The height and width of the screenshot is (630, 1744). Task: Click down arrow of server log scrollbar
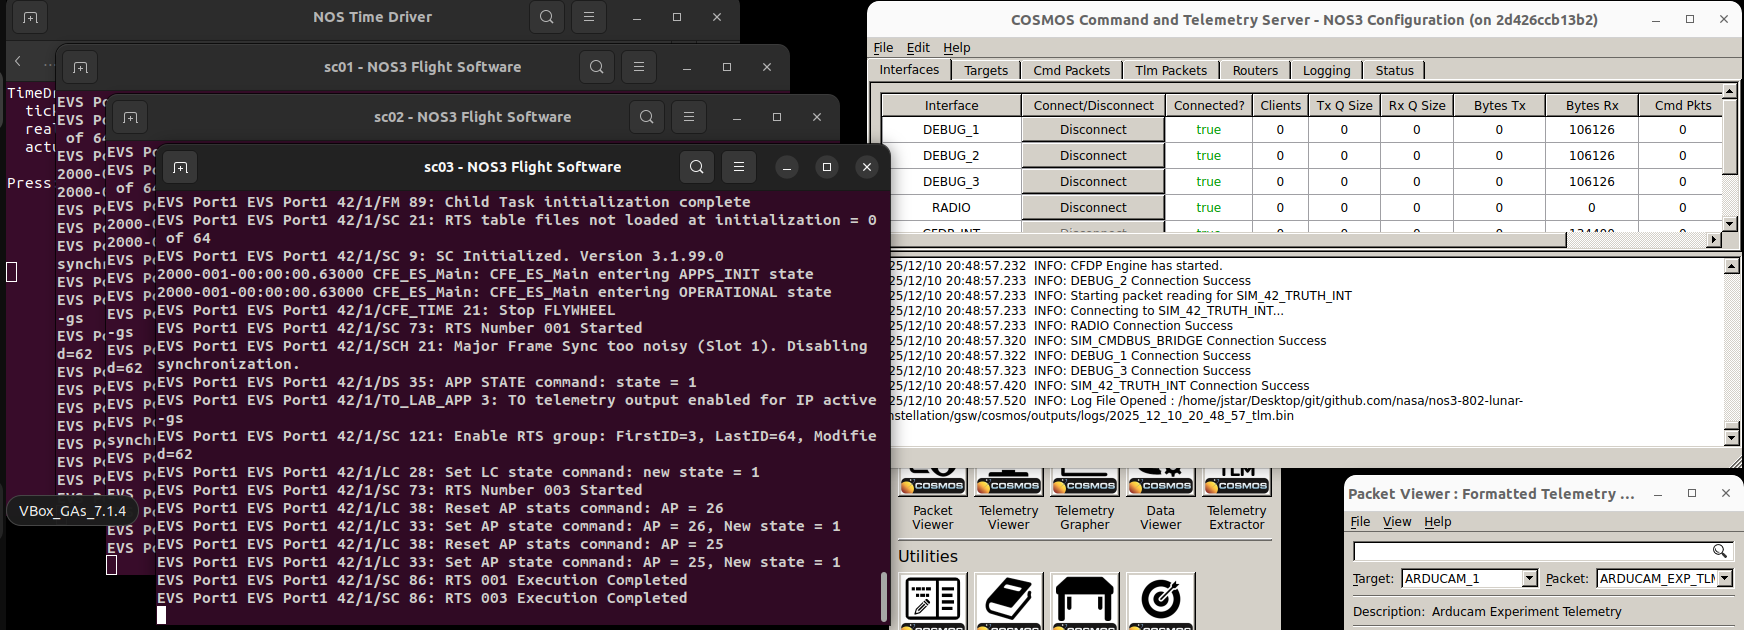point(1732,437)
